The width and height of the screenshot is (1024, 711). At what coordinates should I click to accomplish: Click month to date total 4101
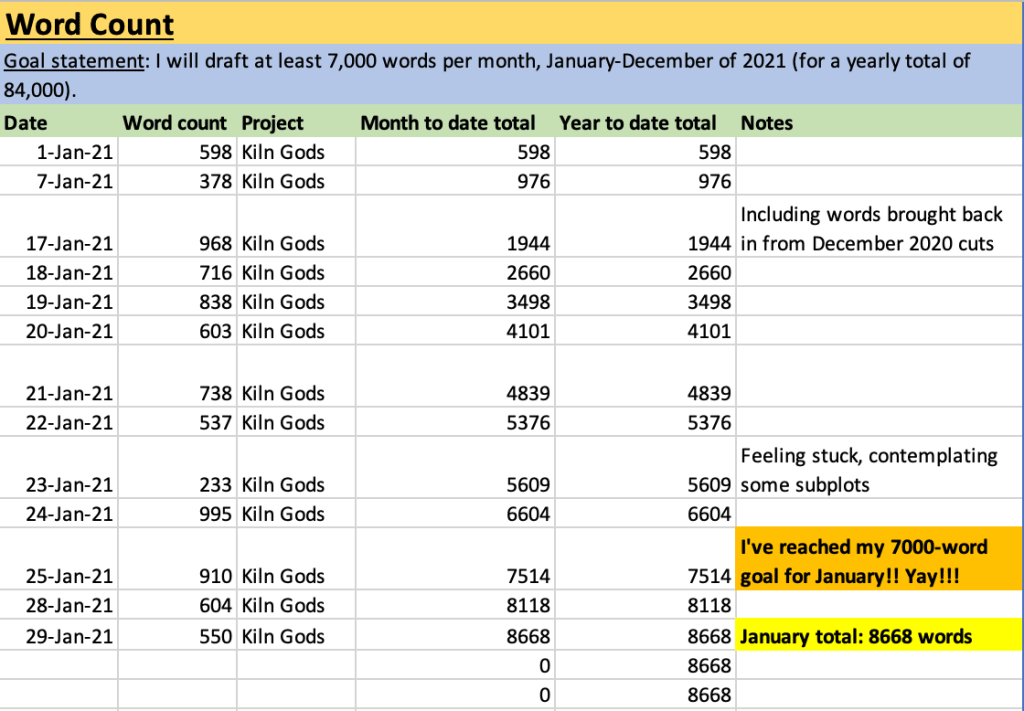click(455, 331)
